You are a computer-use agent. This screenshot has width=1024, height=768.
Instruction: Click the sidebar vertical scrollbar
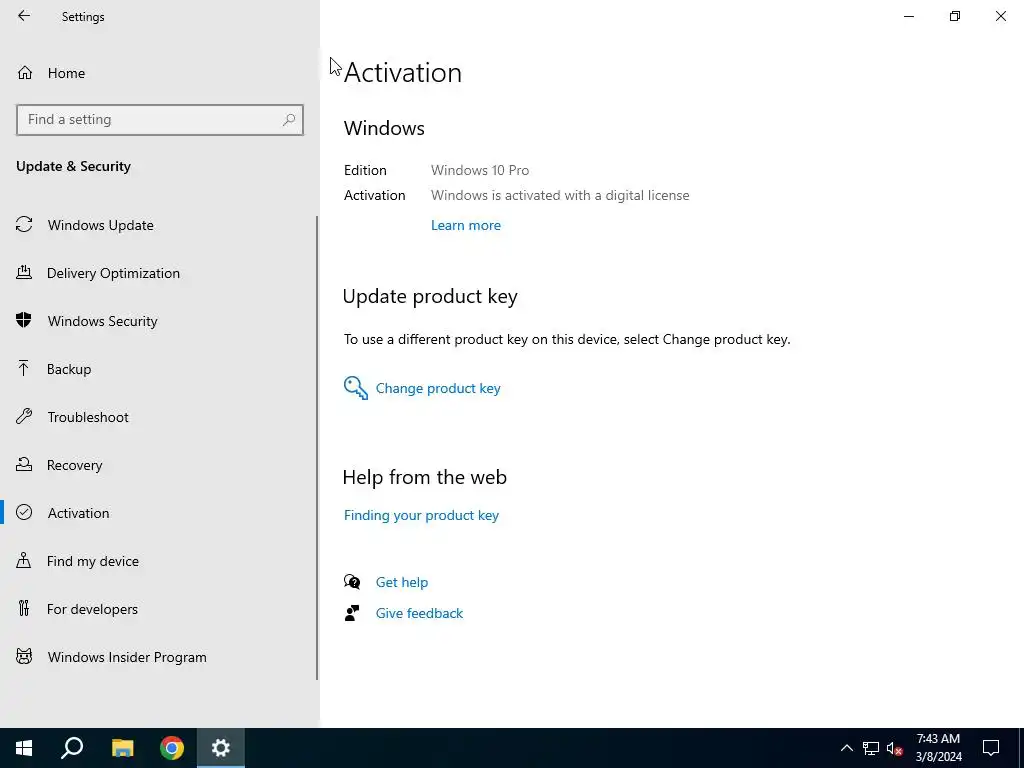[317, 448]
